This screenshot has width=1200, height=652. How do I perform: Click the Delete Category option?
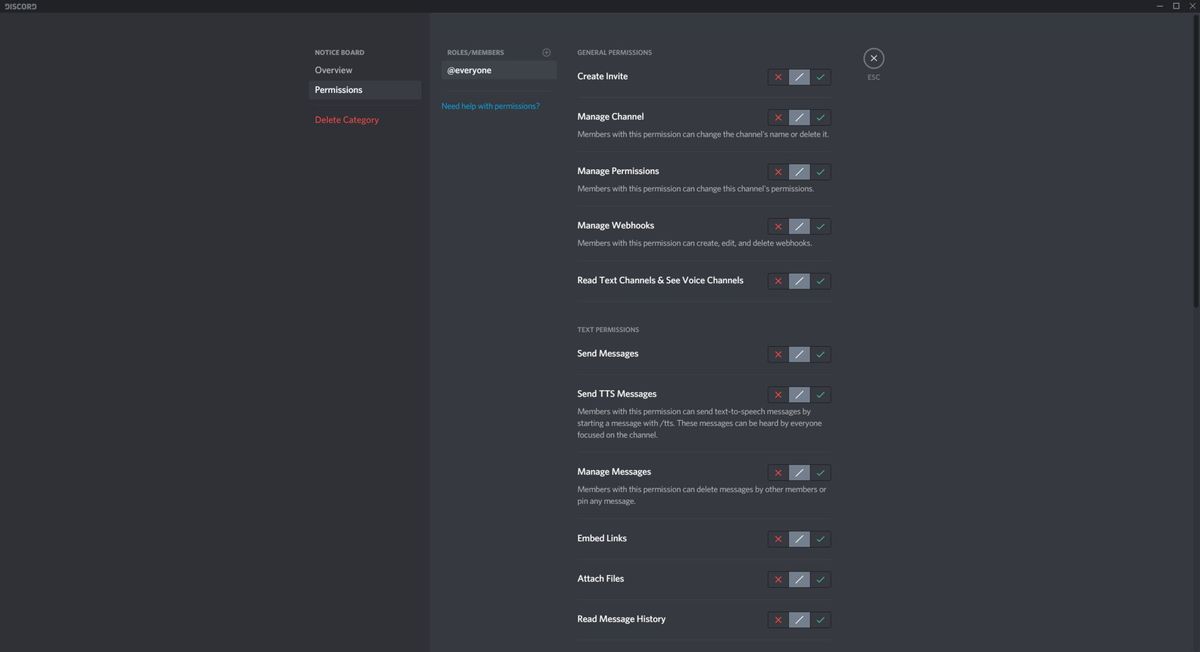click(x=346, y=119)
